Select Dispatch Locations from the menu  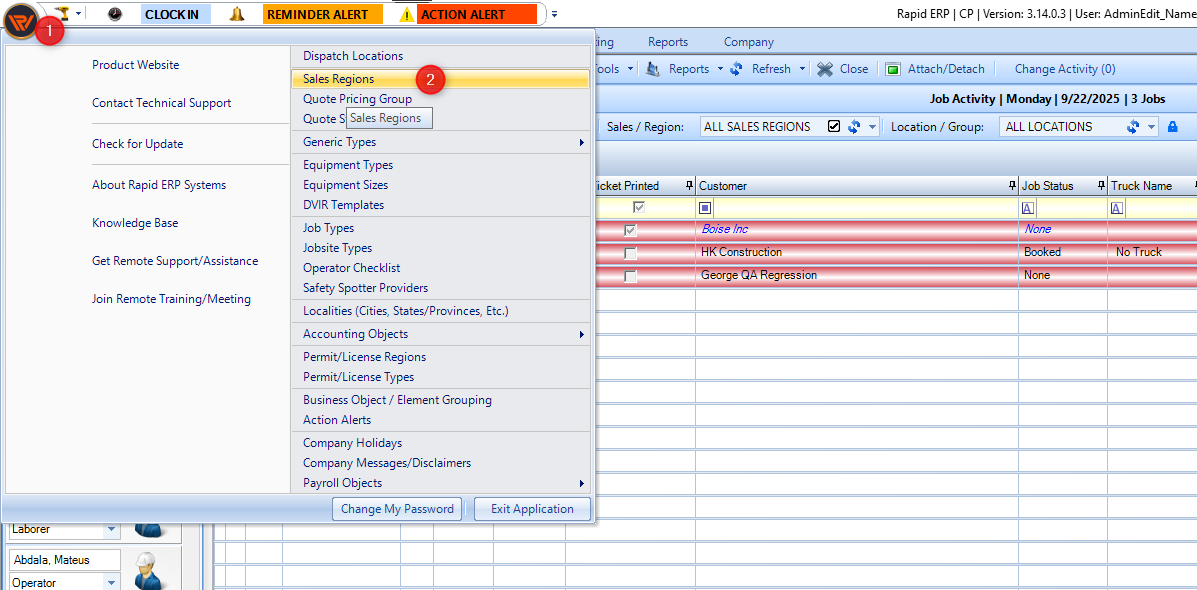tap(440, 56)
